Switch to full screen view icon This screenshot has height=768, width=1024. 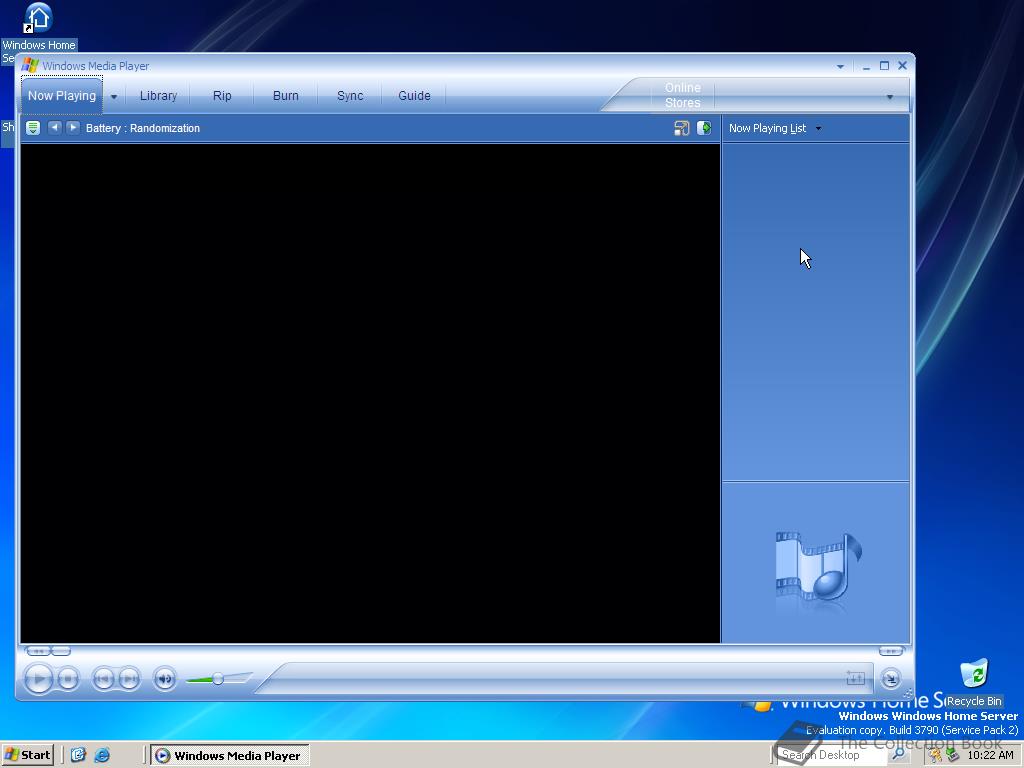(x=855, y=679)
